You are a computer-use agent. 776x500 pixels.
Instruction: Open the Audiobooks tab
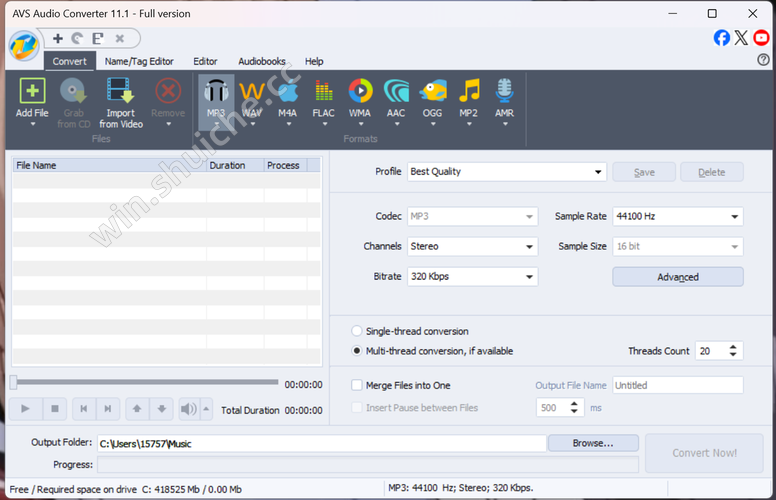[261, 61]
